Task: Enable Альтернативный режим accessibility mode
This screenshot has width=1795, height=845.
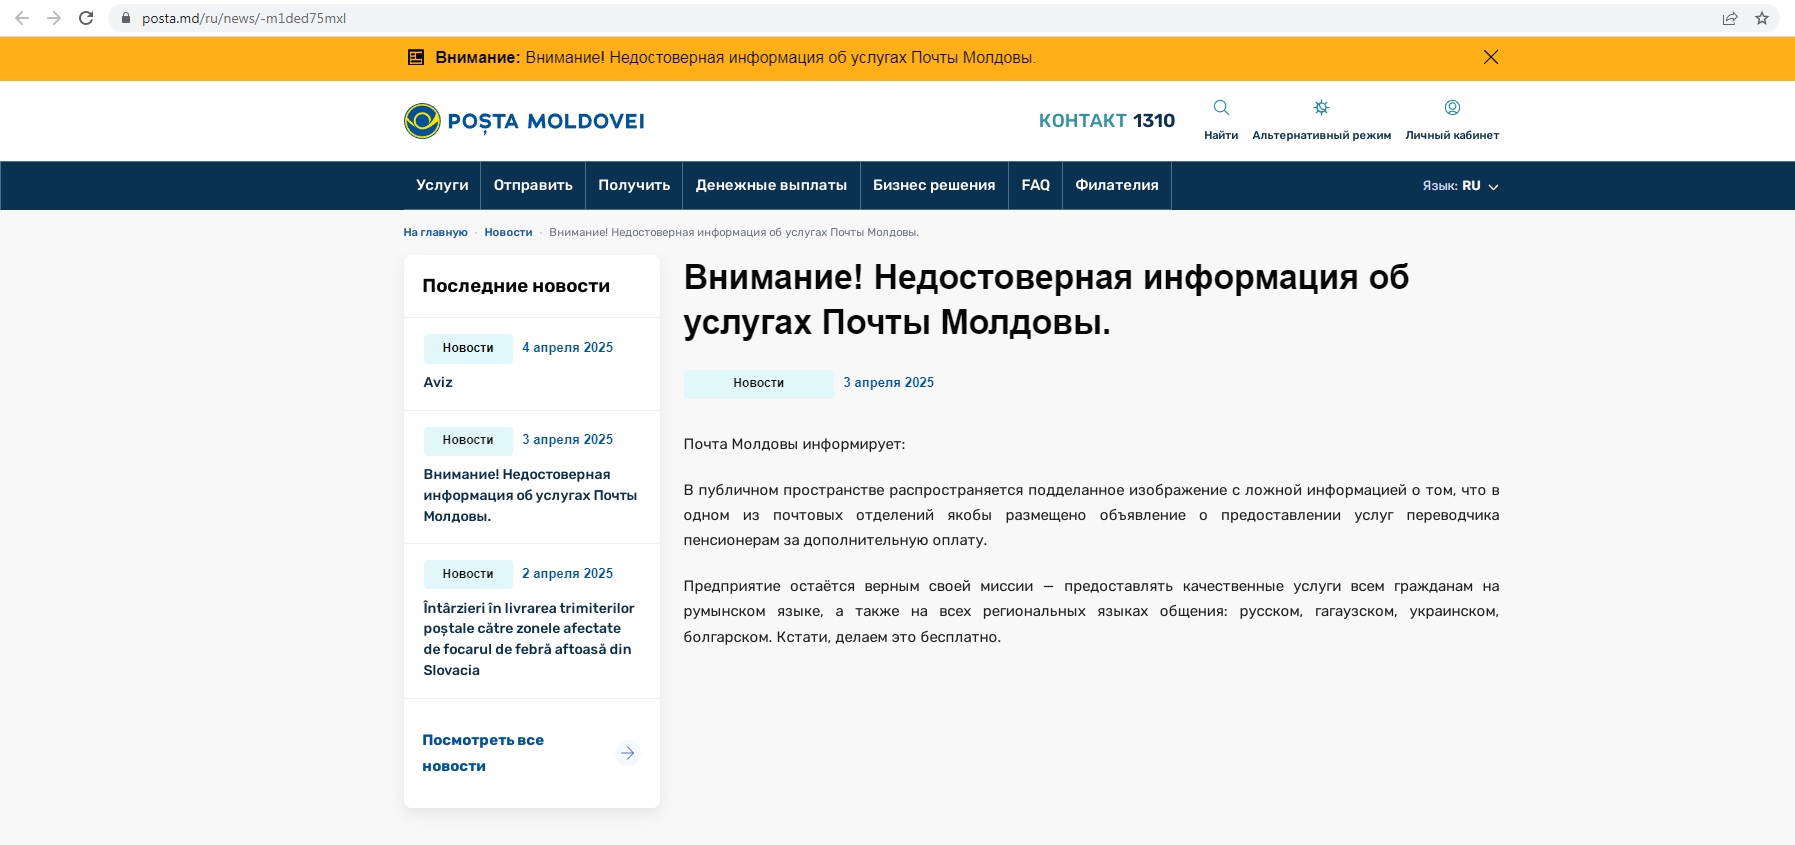Action: [1321, 119]
